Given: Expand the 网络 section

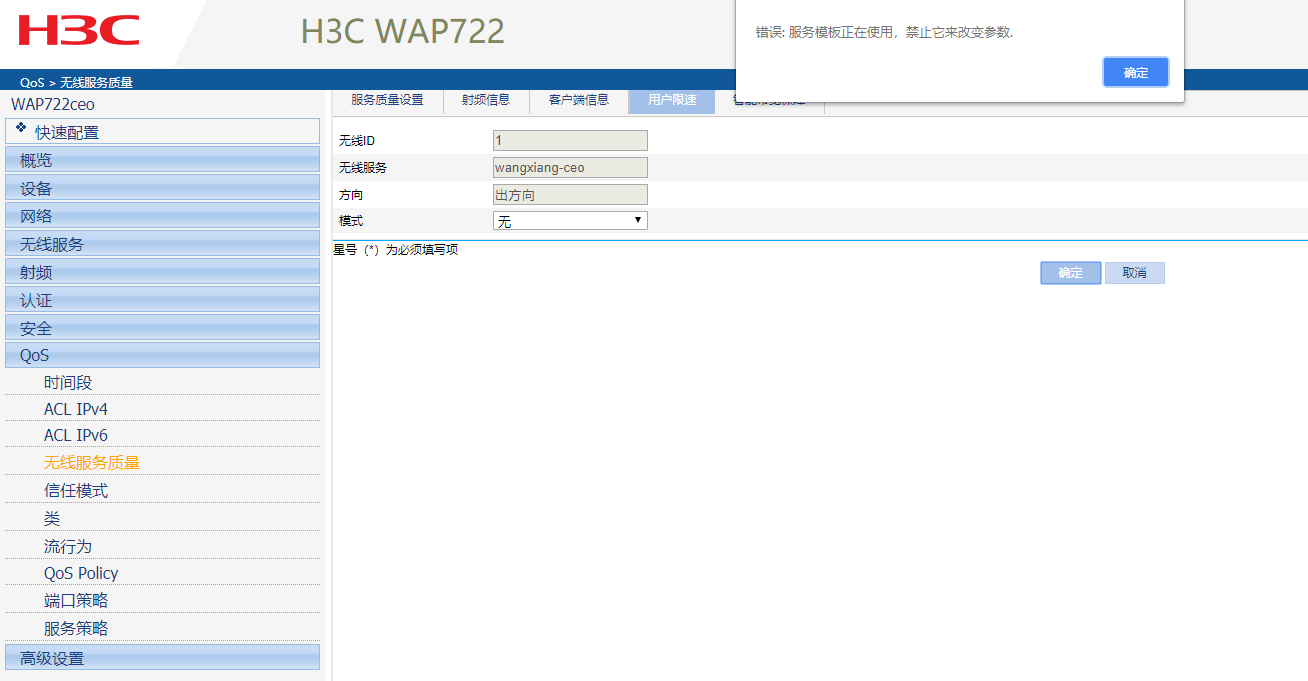Looking at the screenshot, I should click(x=163, y=215).
